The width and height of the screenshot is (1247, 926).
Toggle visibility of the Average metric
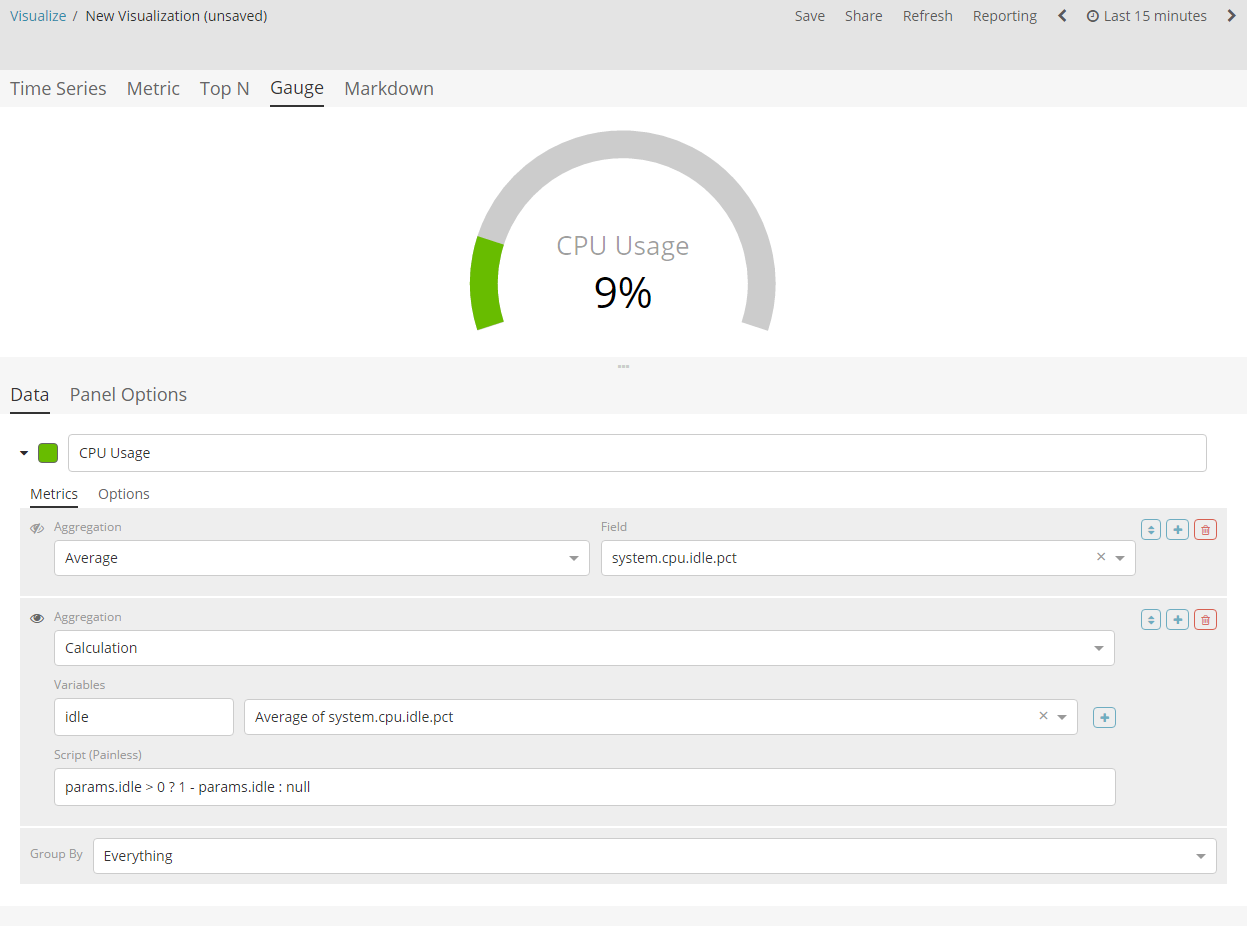37,528
